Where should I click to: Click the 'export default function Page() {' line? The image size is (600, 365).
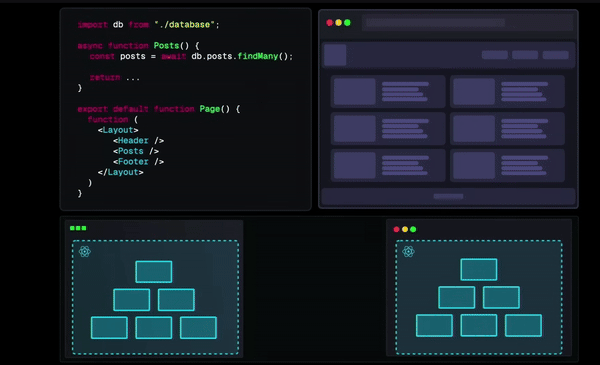pos(158,109)
